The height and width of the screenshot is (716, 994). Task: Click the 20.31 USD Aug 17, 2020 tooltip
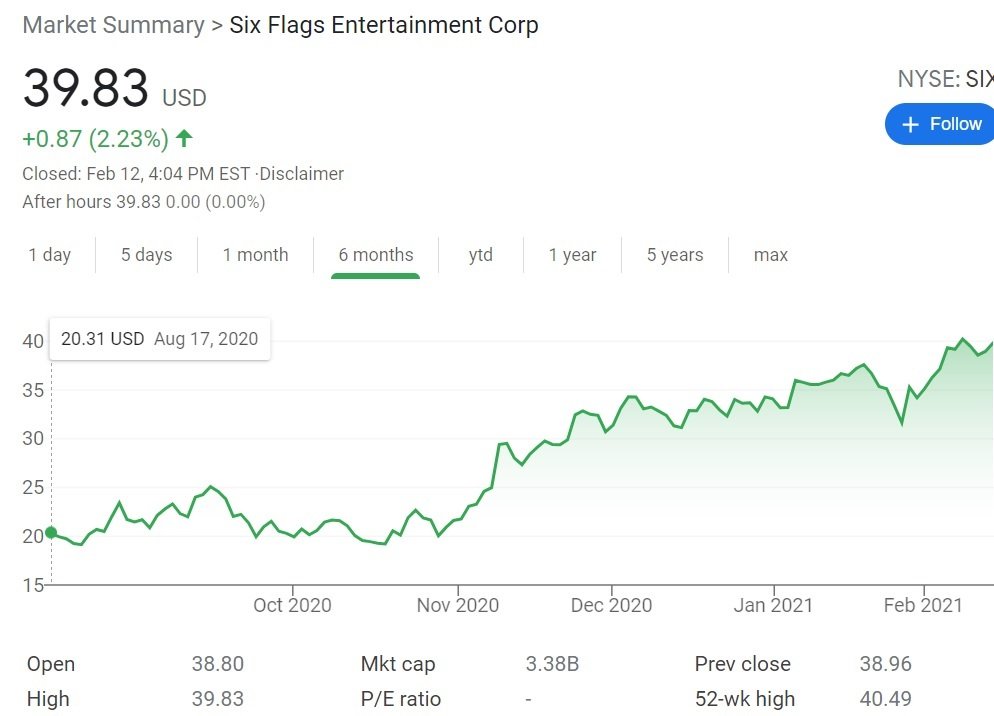tap(160, 339)
